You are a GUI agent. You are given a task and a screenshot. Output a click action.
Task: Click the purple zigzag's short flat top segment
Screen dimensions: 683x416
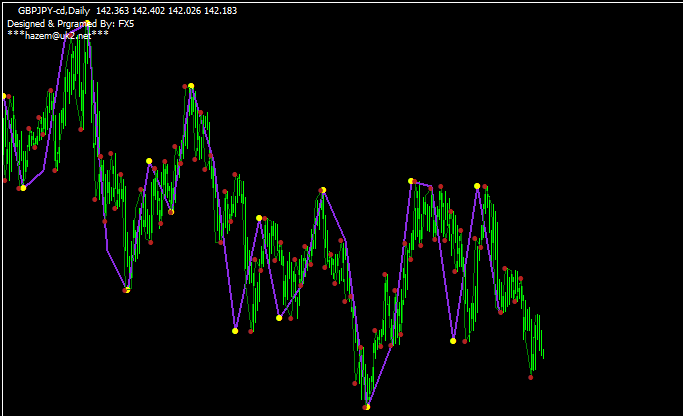pos(422,183)
